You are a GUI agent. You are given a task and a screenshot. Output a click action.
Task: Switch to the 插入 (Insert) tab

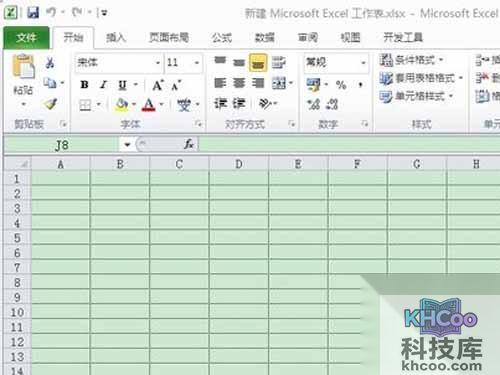[x=116, y=37]
